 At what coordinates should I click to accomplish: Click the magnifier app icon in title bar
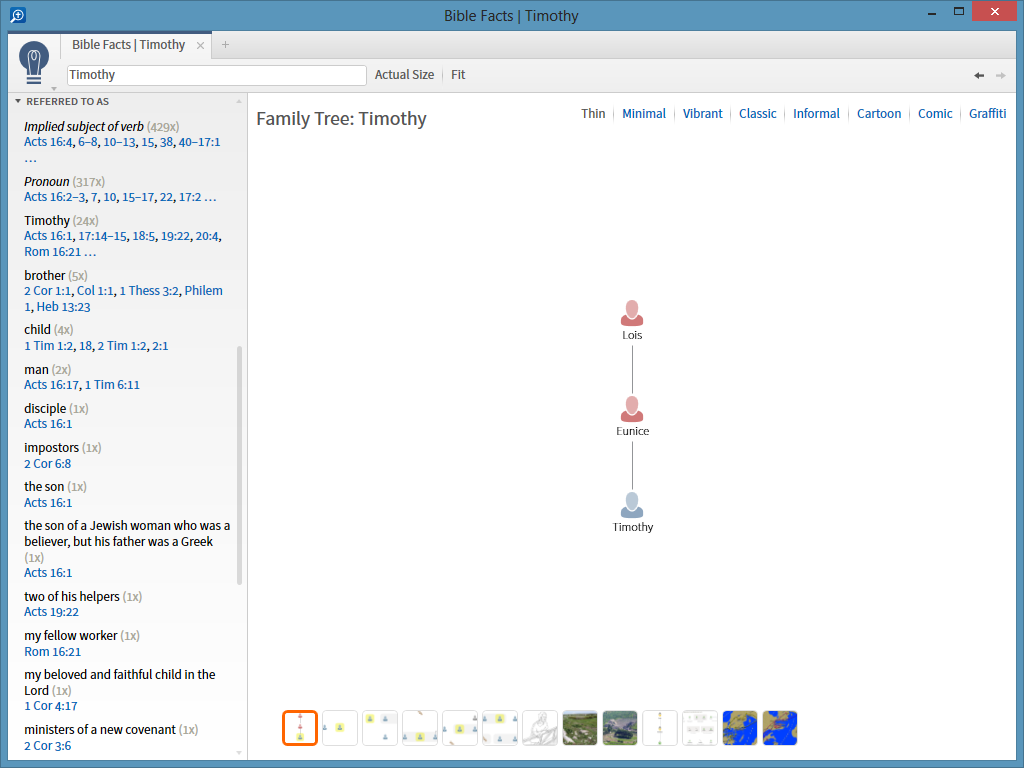18,14
